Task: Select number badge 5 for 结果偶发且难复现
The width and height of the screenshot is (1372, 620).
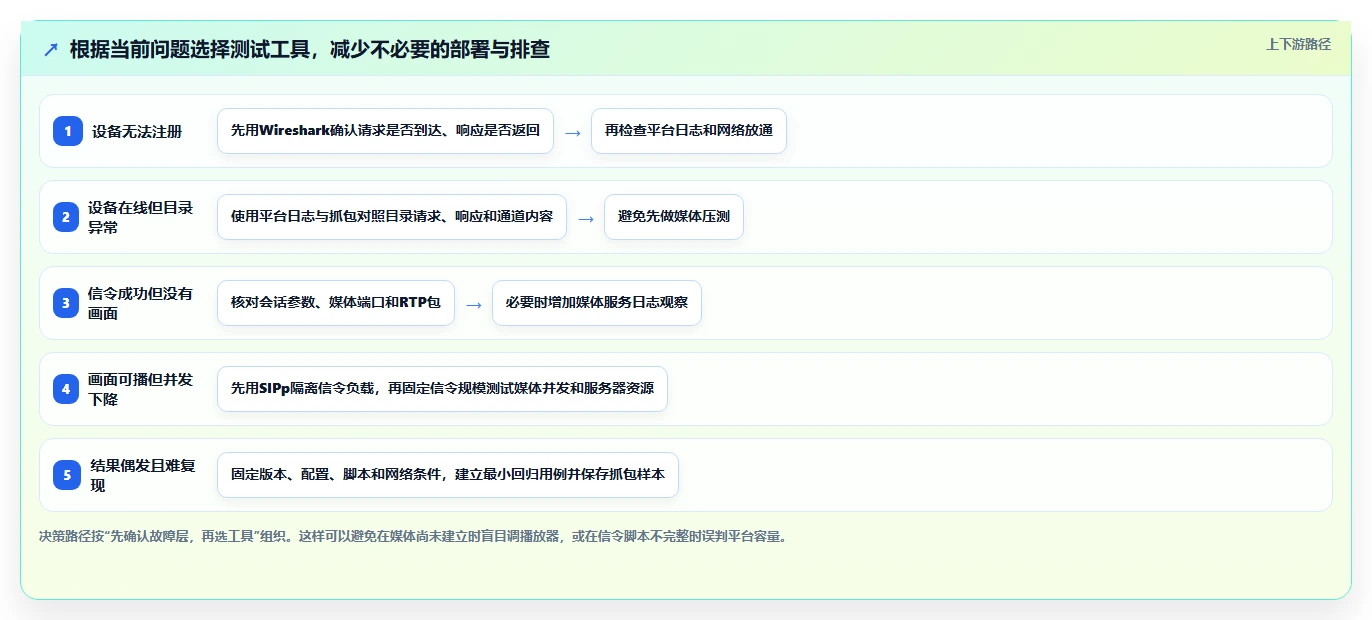Action: (x=68, y=475)
